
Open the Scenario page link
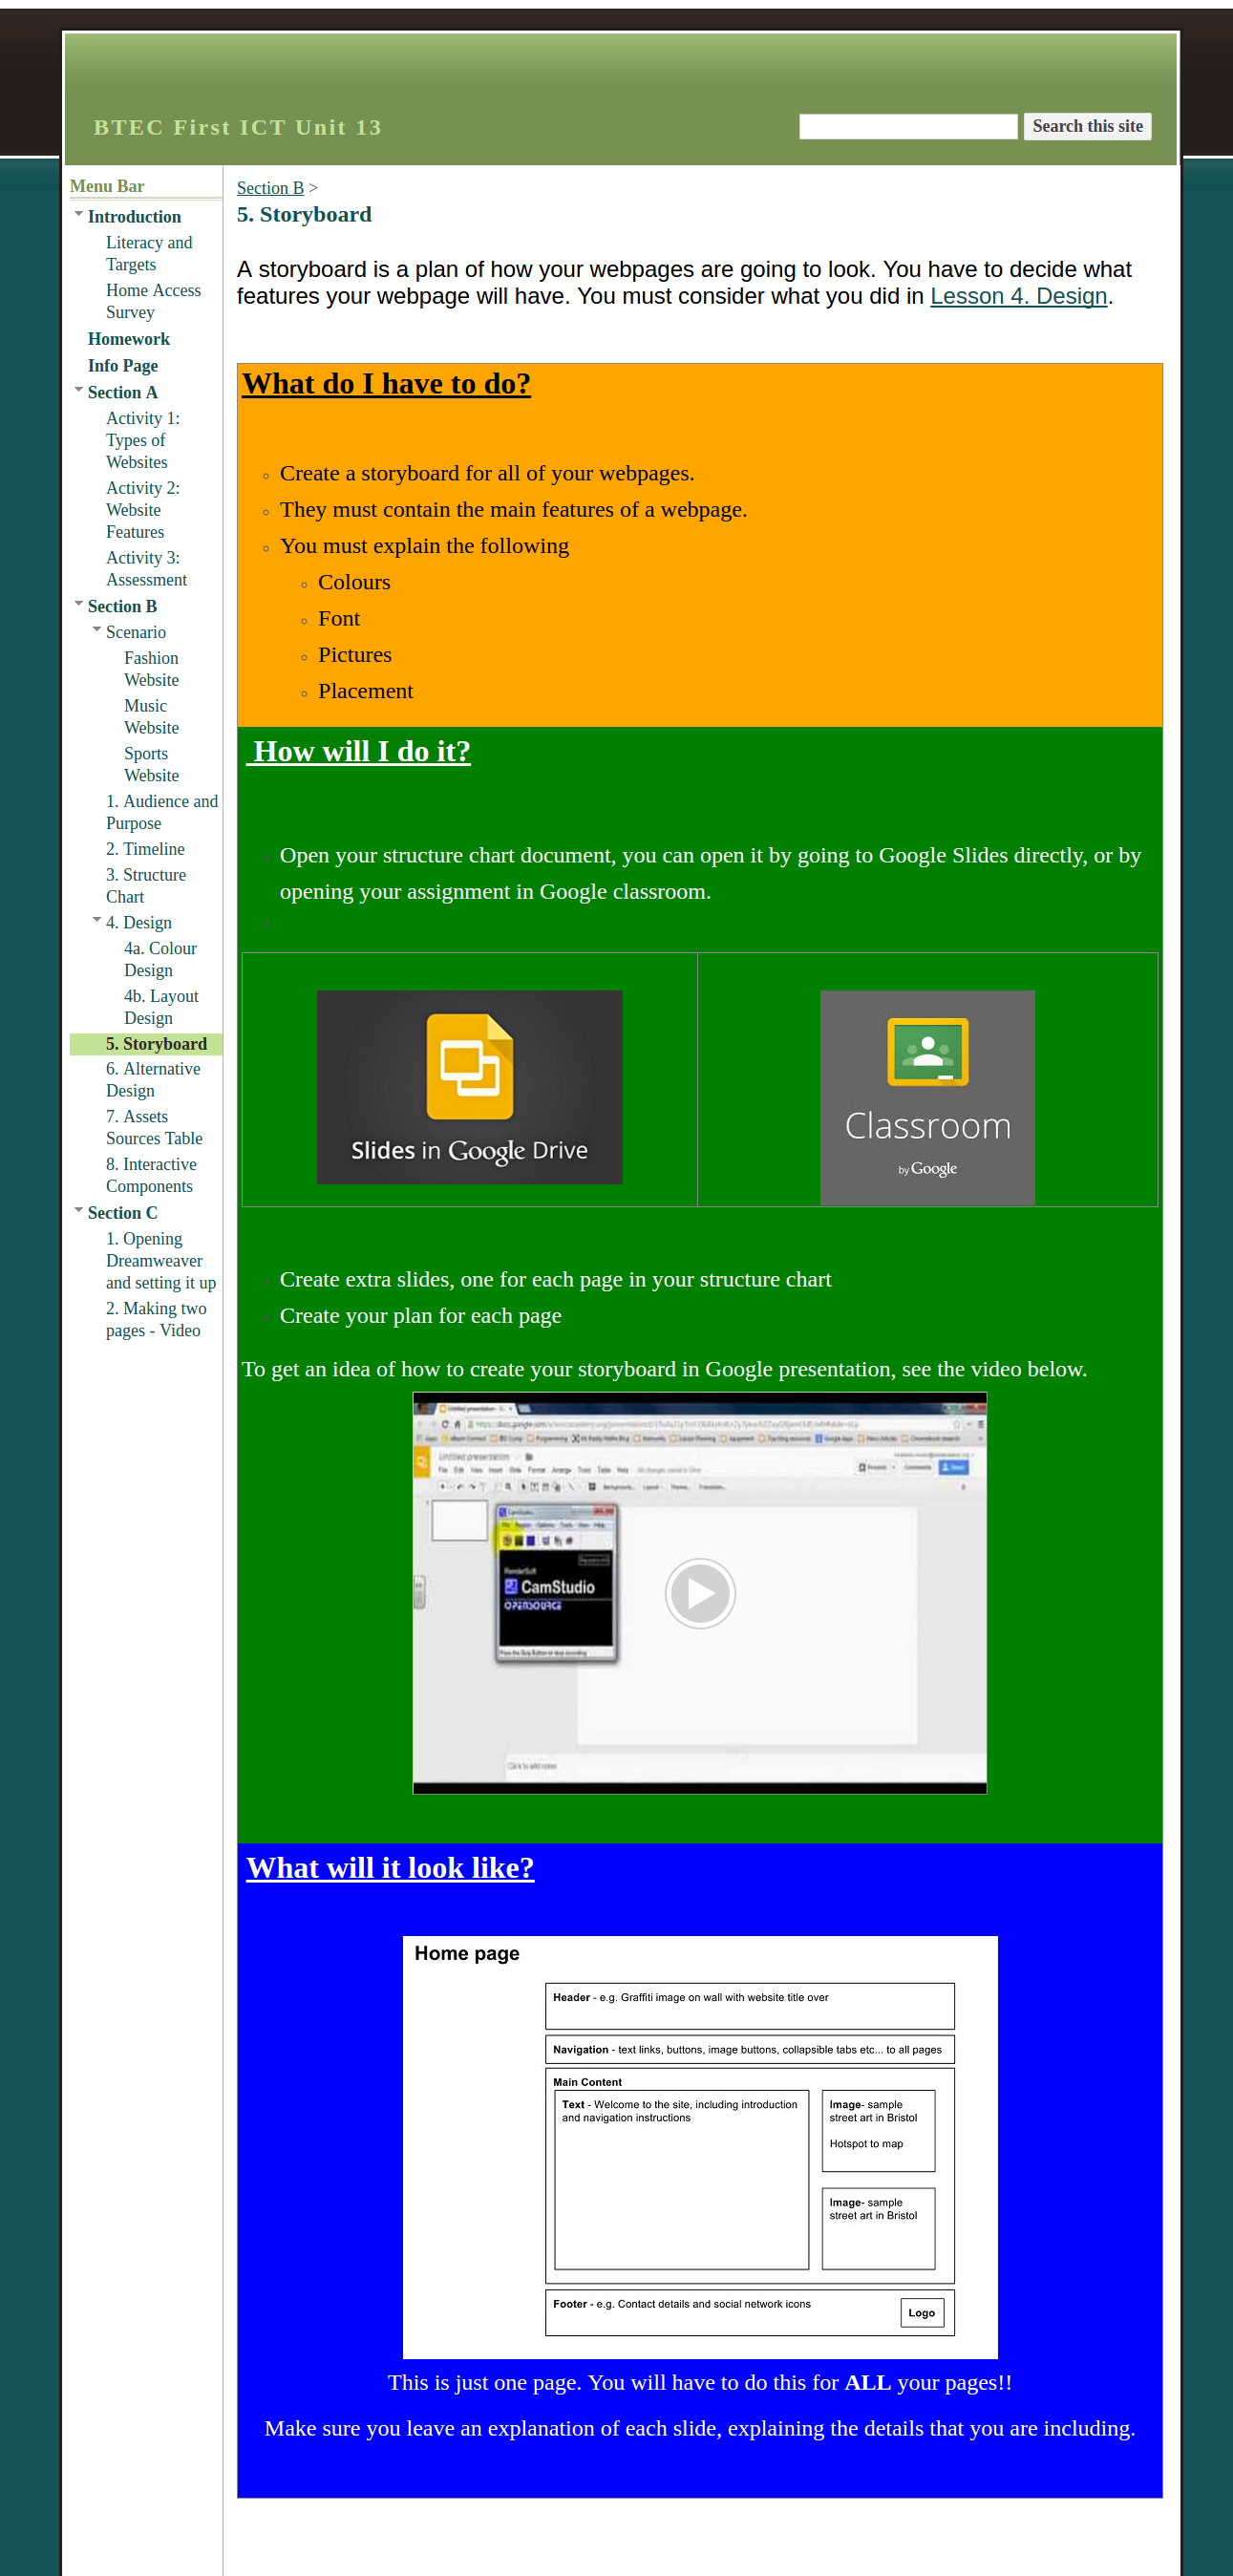coord(136,632)
